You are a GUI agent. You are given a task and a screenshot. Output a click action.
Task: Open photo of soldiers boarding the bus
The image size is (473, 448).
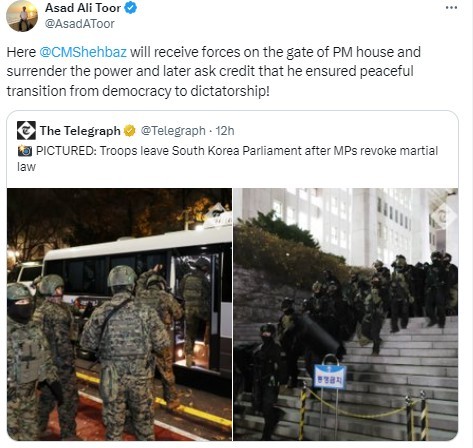click(119, 314)
